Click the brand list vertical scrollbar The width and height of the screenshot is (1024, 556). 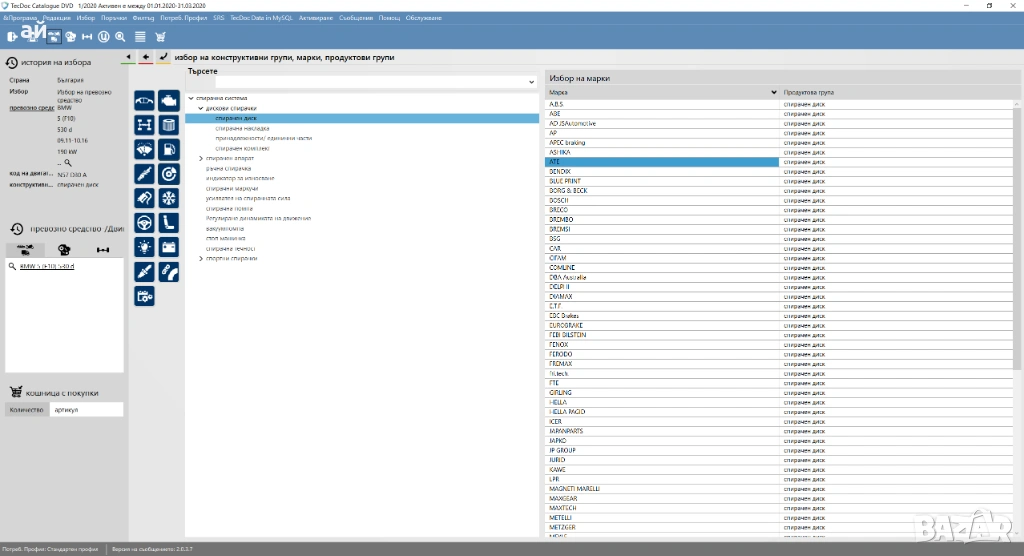click(x=1018, y=250)
